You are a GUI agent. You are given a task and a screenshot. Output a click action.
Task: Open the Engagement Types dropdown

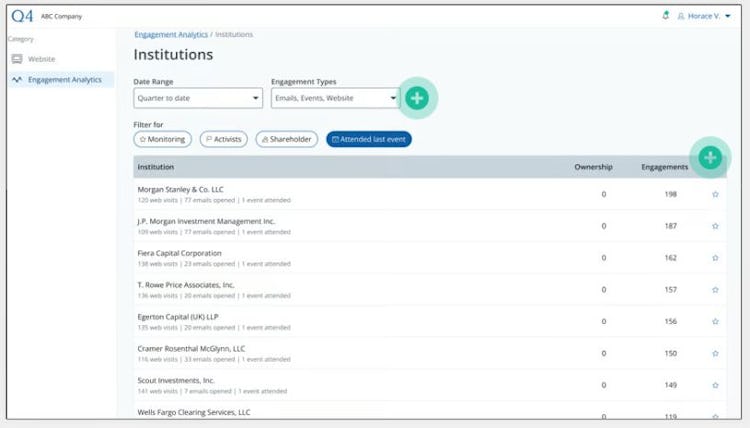[x=335, y=98]
